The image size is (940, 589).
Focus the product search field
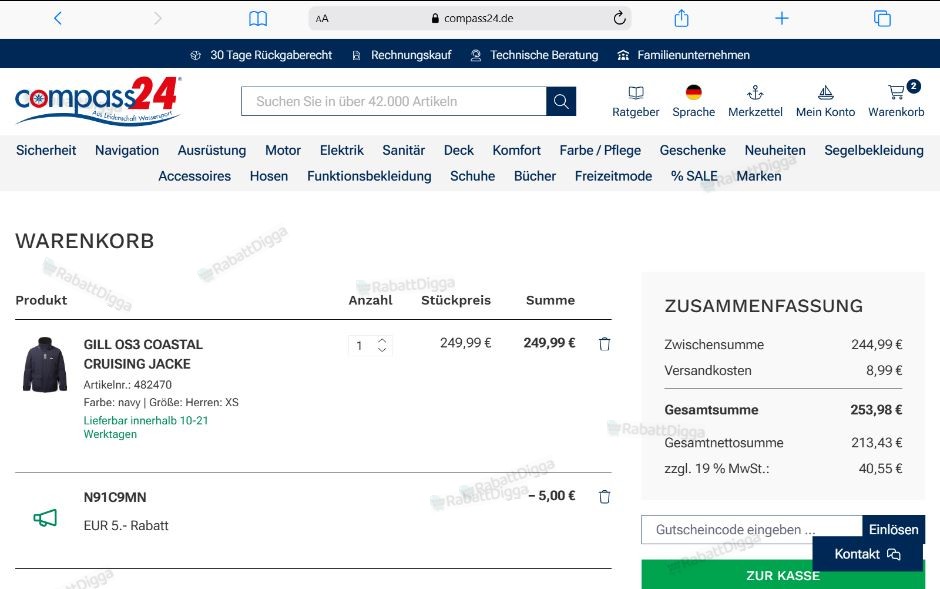[394, 101]
